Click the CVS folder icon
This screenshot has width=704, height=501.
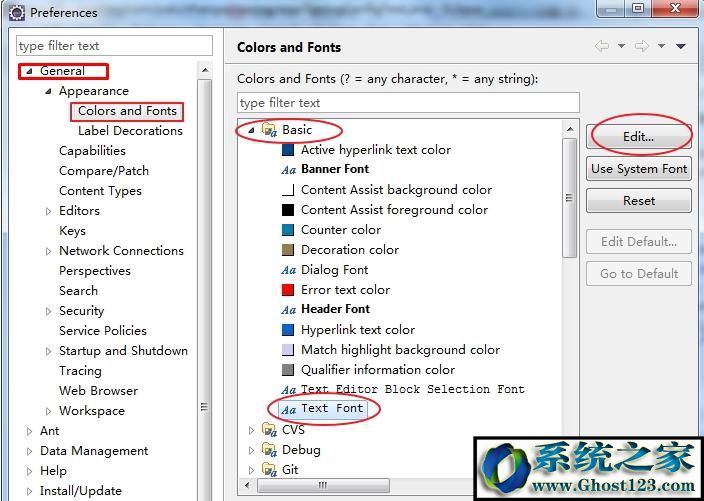coord(269,430)
